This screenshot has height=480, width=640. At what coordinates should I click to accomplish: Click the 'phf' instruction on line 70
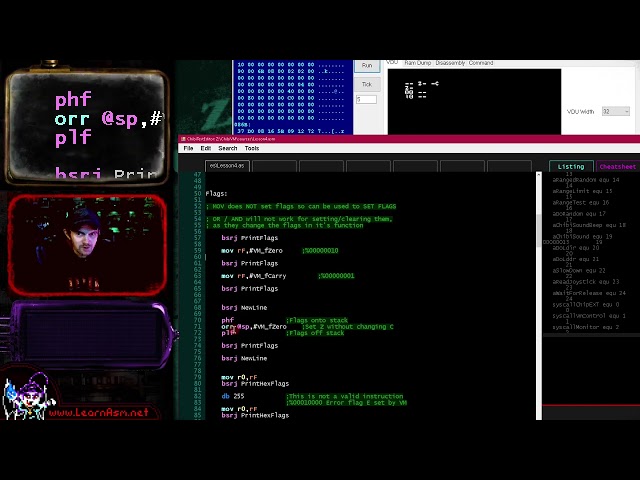pos(228,320)
